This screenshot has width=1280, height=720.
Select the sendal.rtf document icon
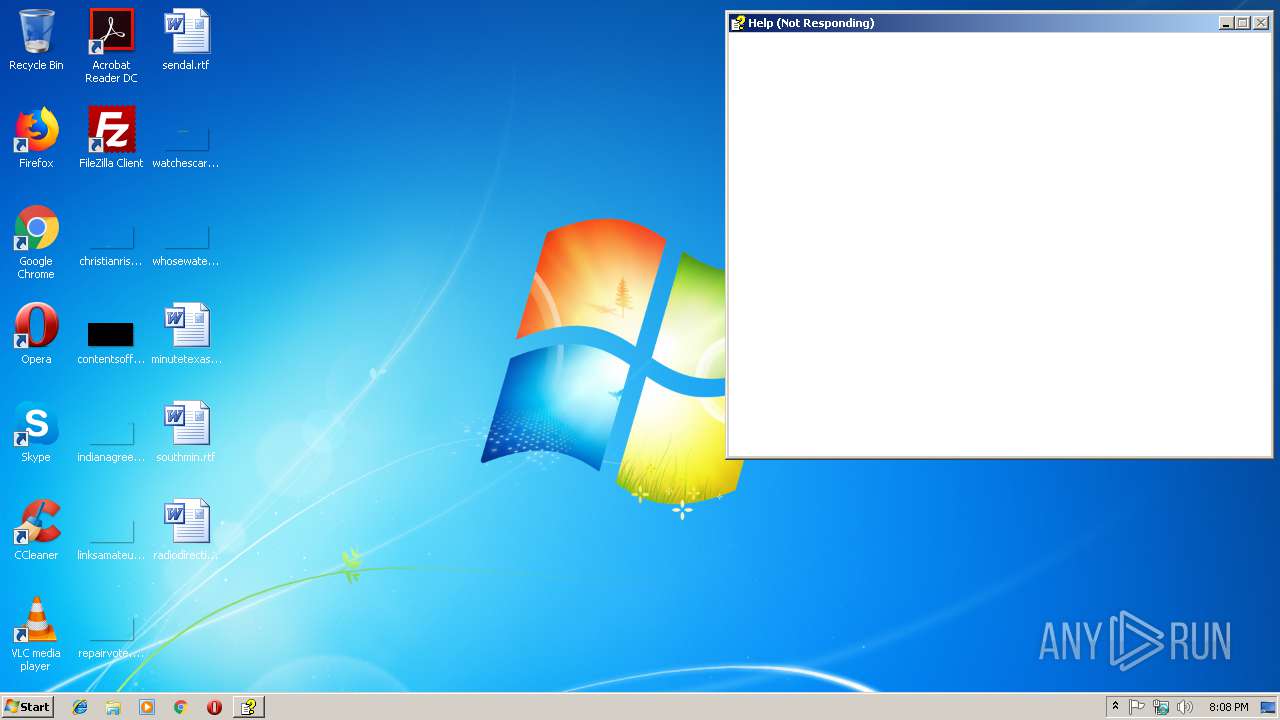(186, 40)
